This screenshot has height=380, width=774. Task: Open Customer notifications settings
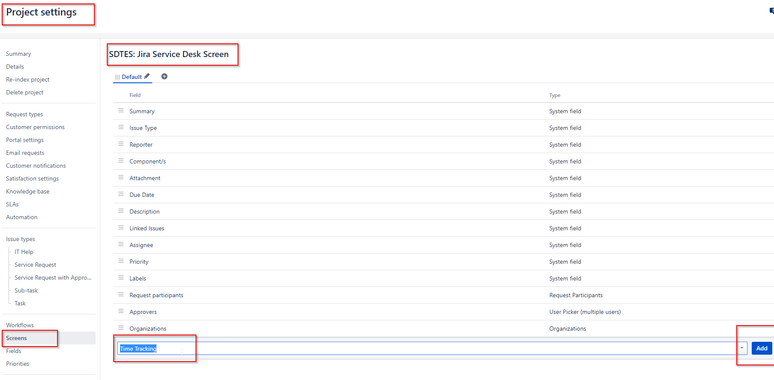click(x=36, y=165)
